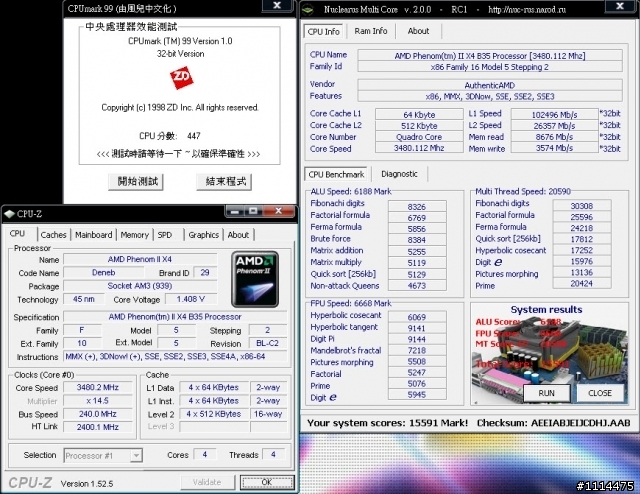Click the AMD Phenom II logo in CPU-Z

pyautogui.click(x=255, y=279)
